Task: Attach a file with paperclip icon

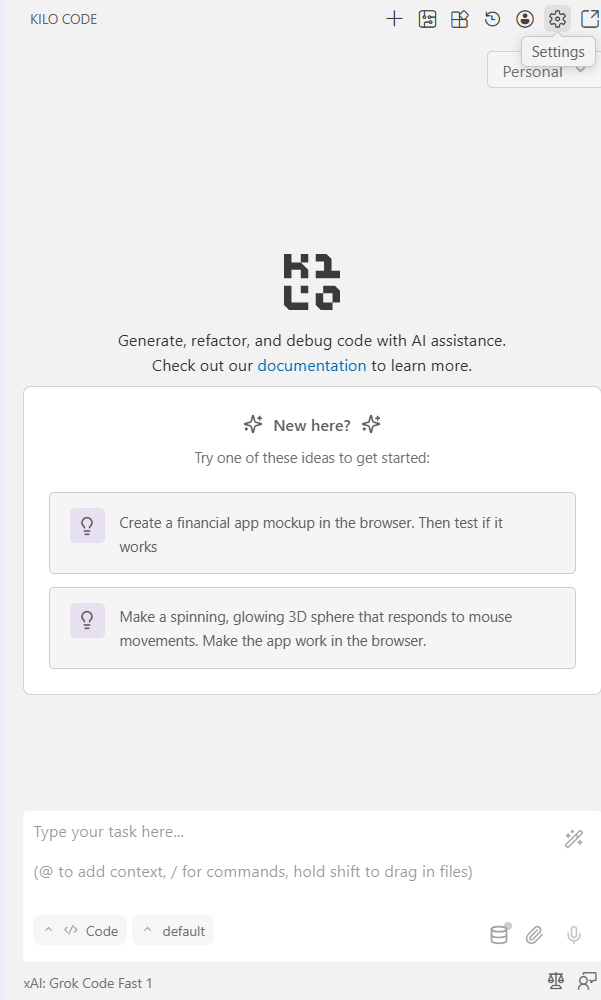Action: 535,935
